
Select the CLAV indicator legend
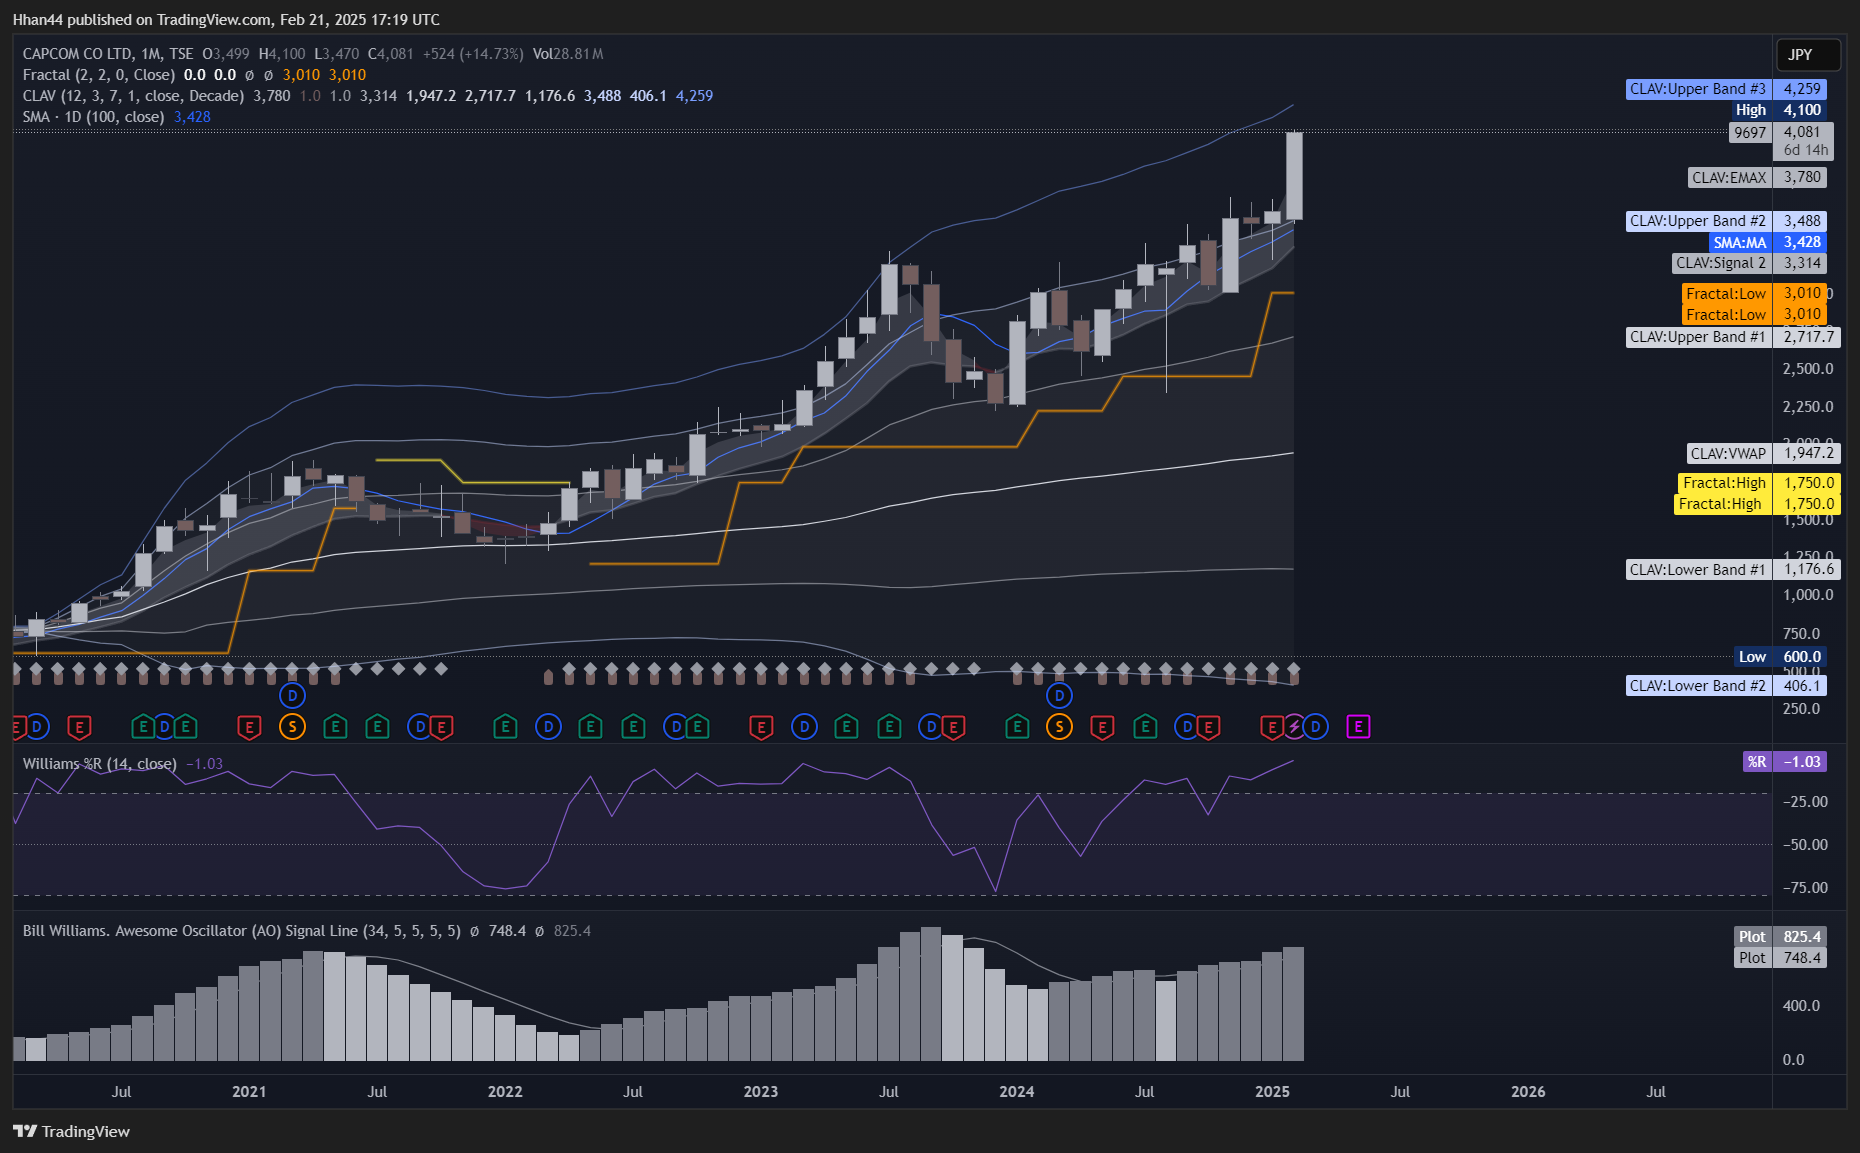tap(133, 96)
